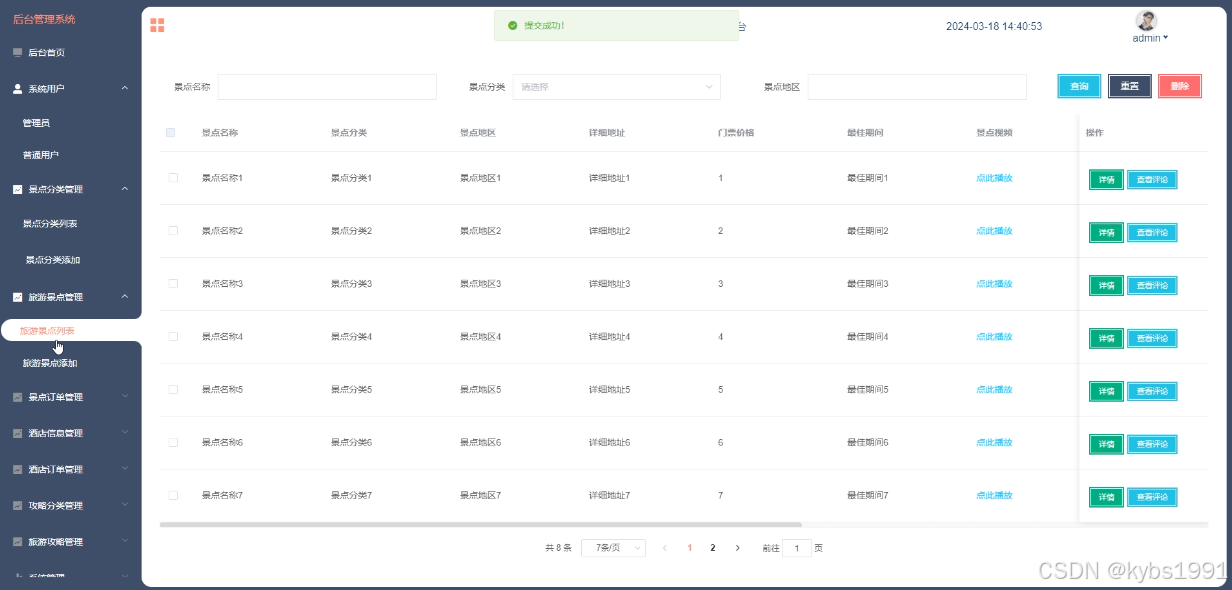Viewport: 1232px width, 590px height.
Task: Check the row 景点名称5 checkbox
Action: pyautogui.click(x=173, y=390)
